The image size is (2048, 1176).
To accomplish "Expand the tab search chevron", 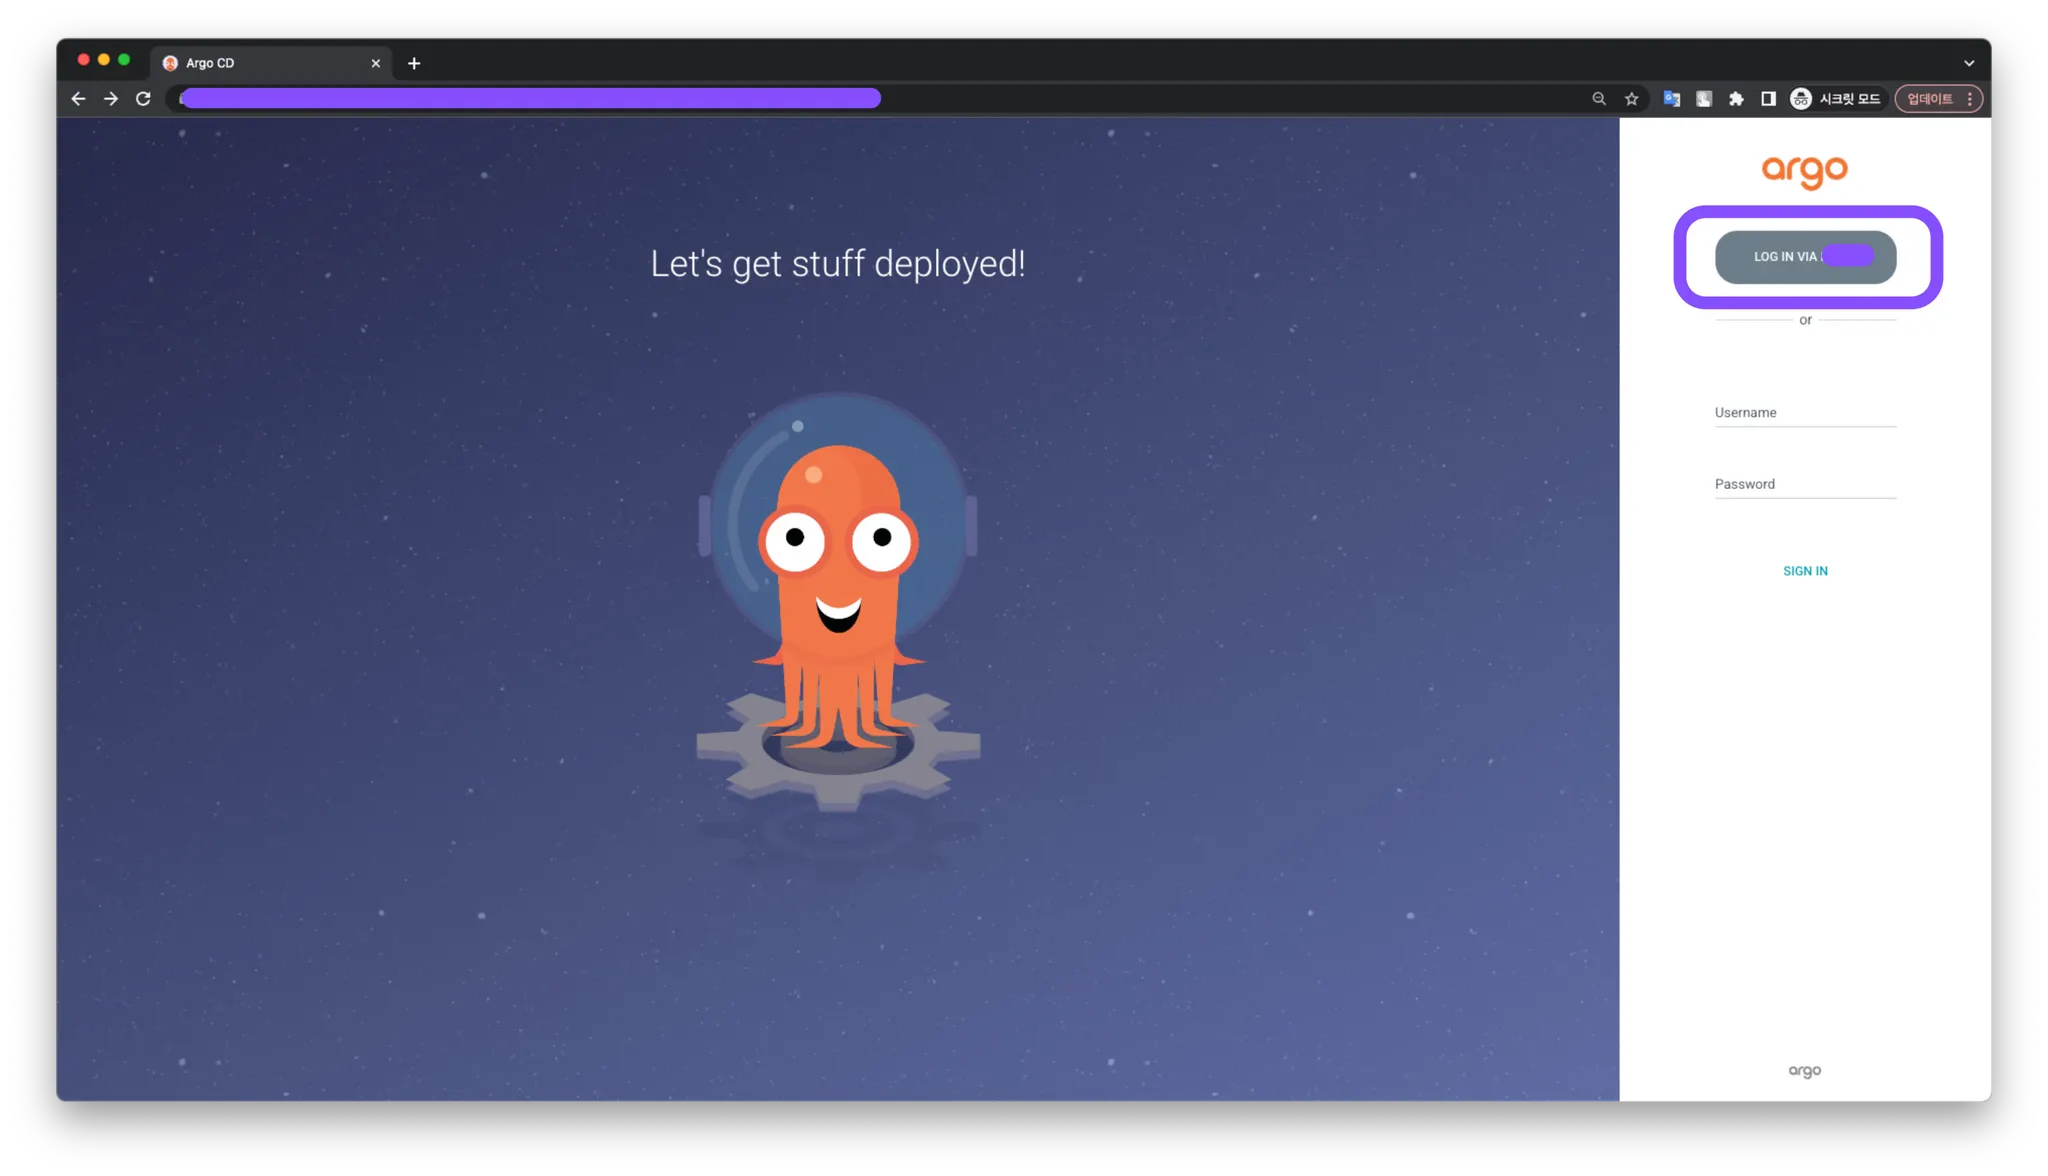I will [x=1968, y=63].
